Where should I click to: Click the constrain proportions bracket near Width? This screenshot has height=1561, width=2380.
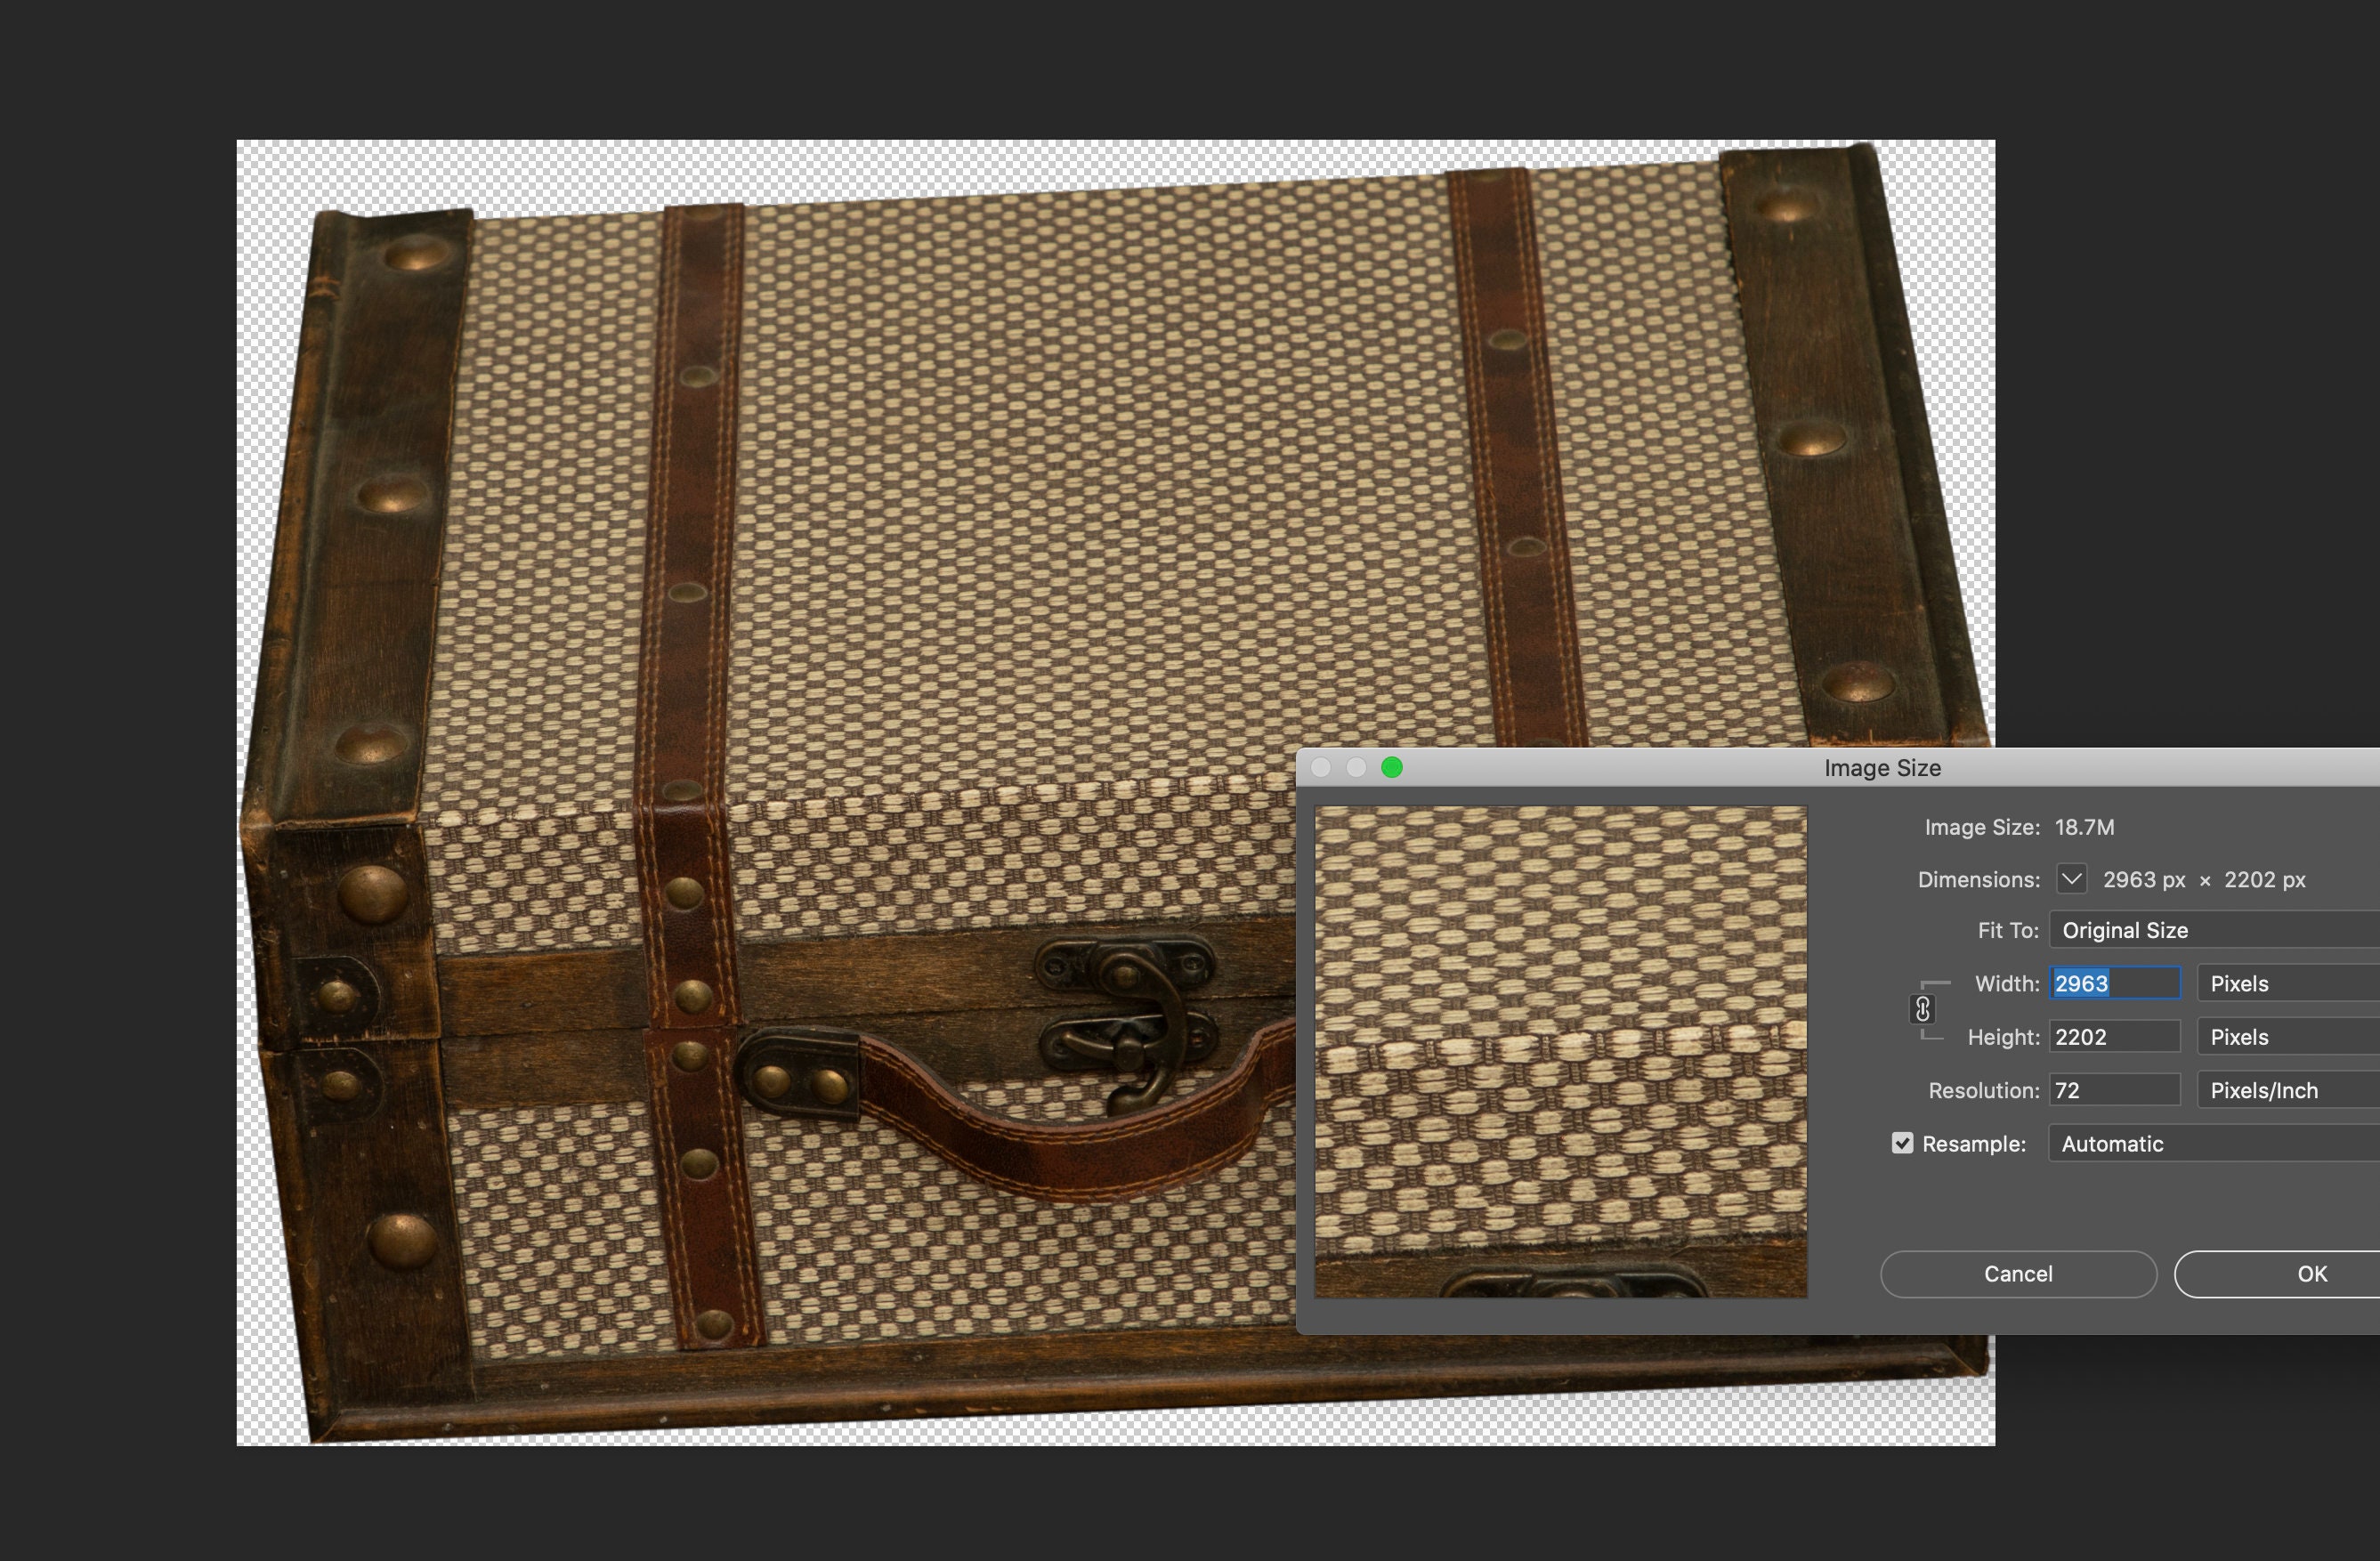tap(1936, 983)
